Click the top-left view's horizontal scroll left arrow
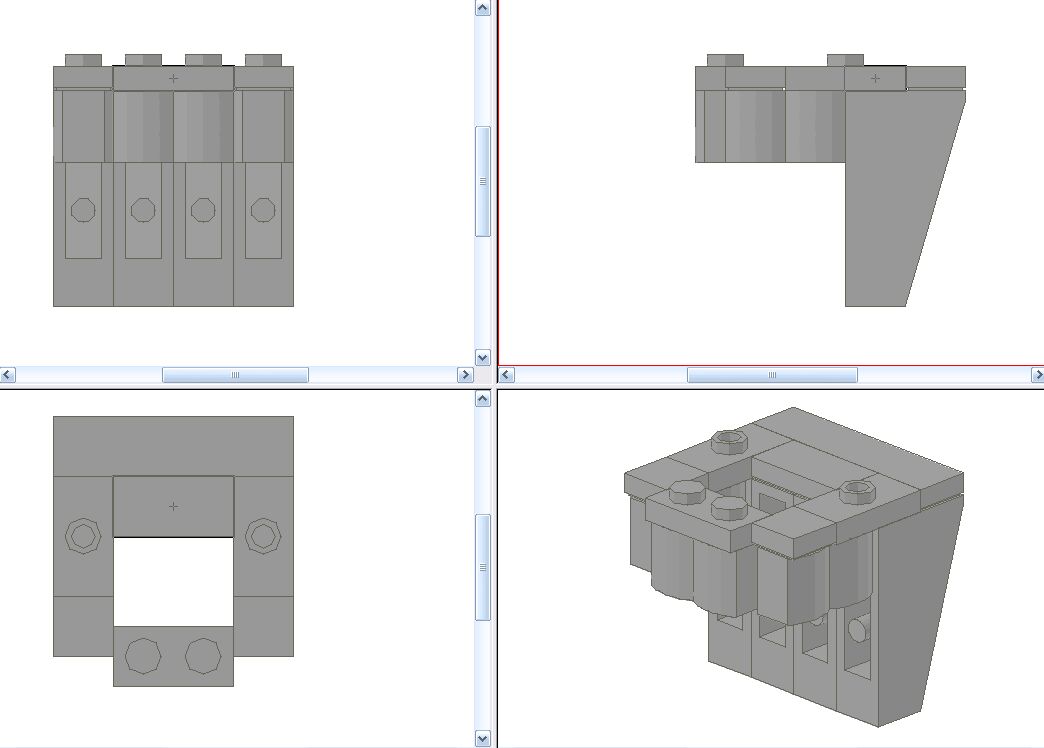The width and height of the screenshot is (1044, 748). tap(7, 375)
